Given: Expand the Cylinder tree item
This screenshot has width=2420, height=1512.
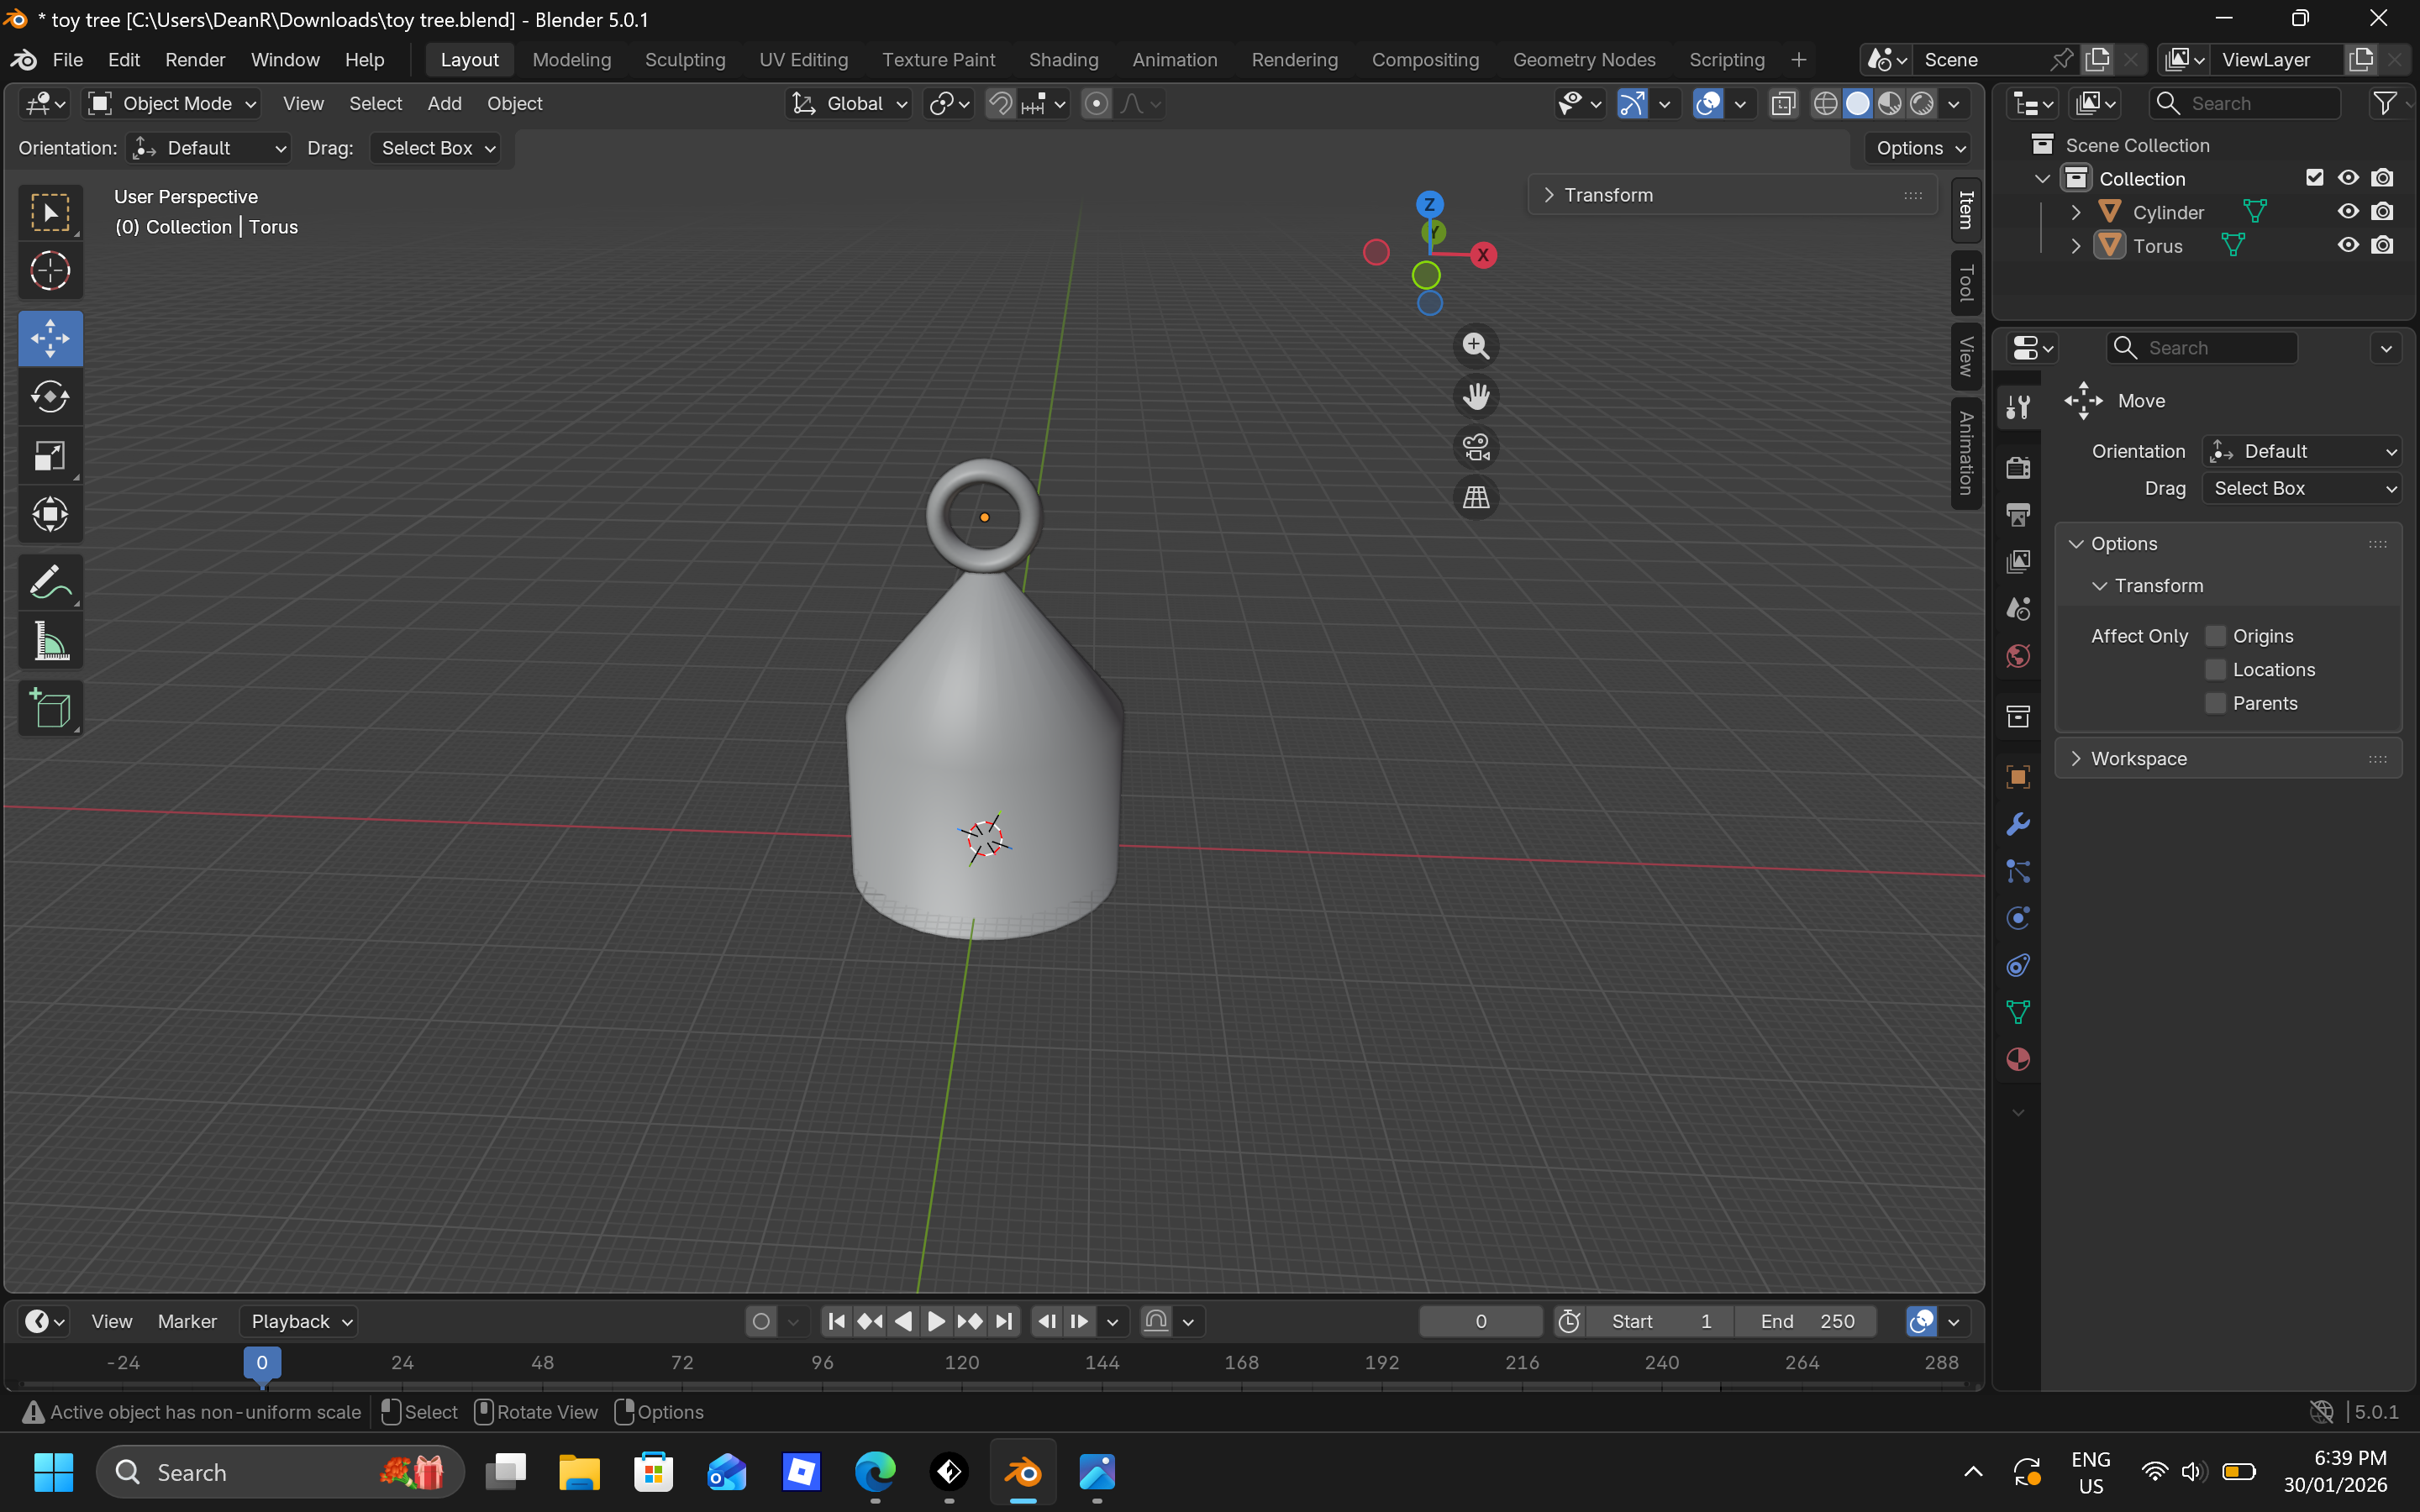Looking at the screenshot, I should tap(2076, 212).
